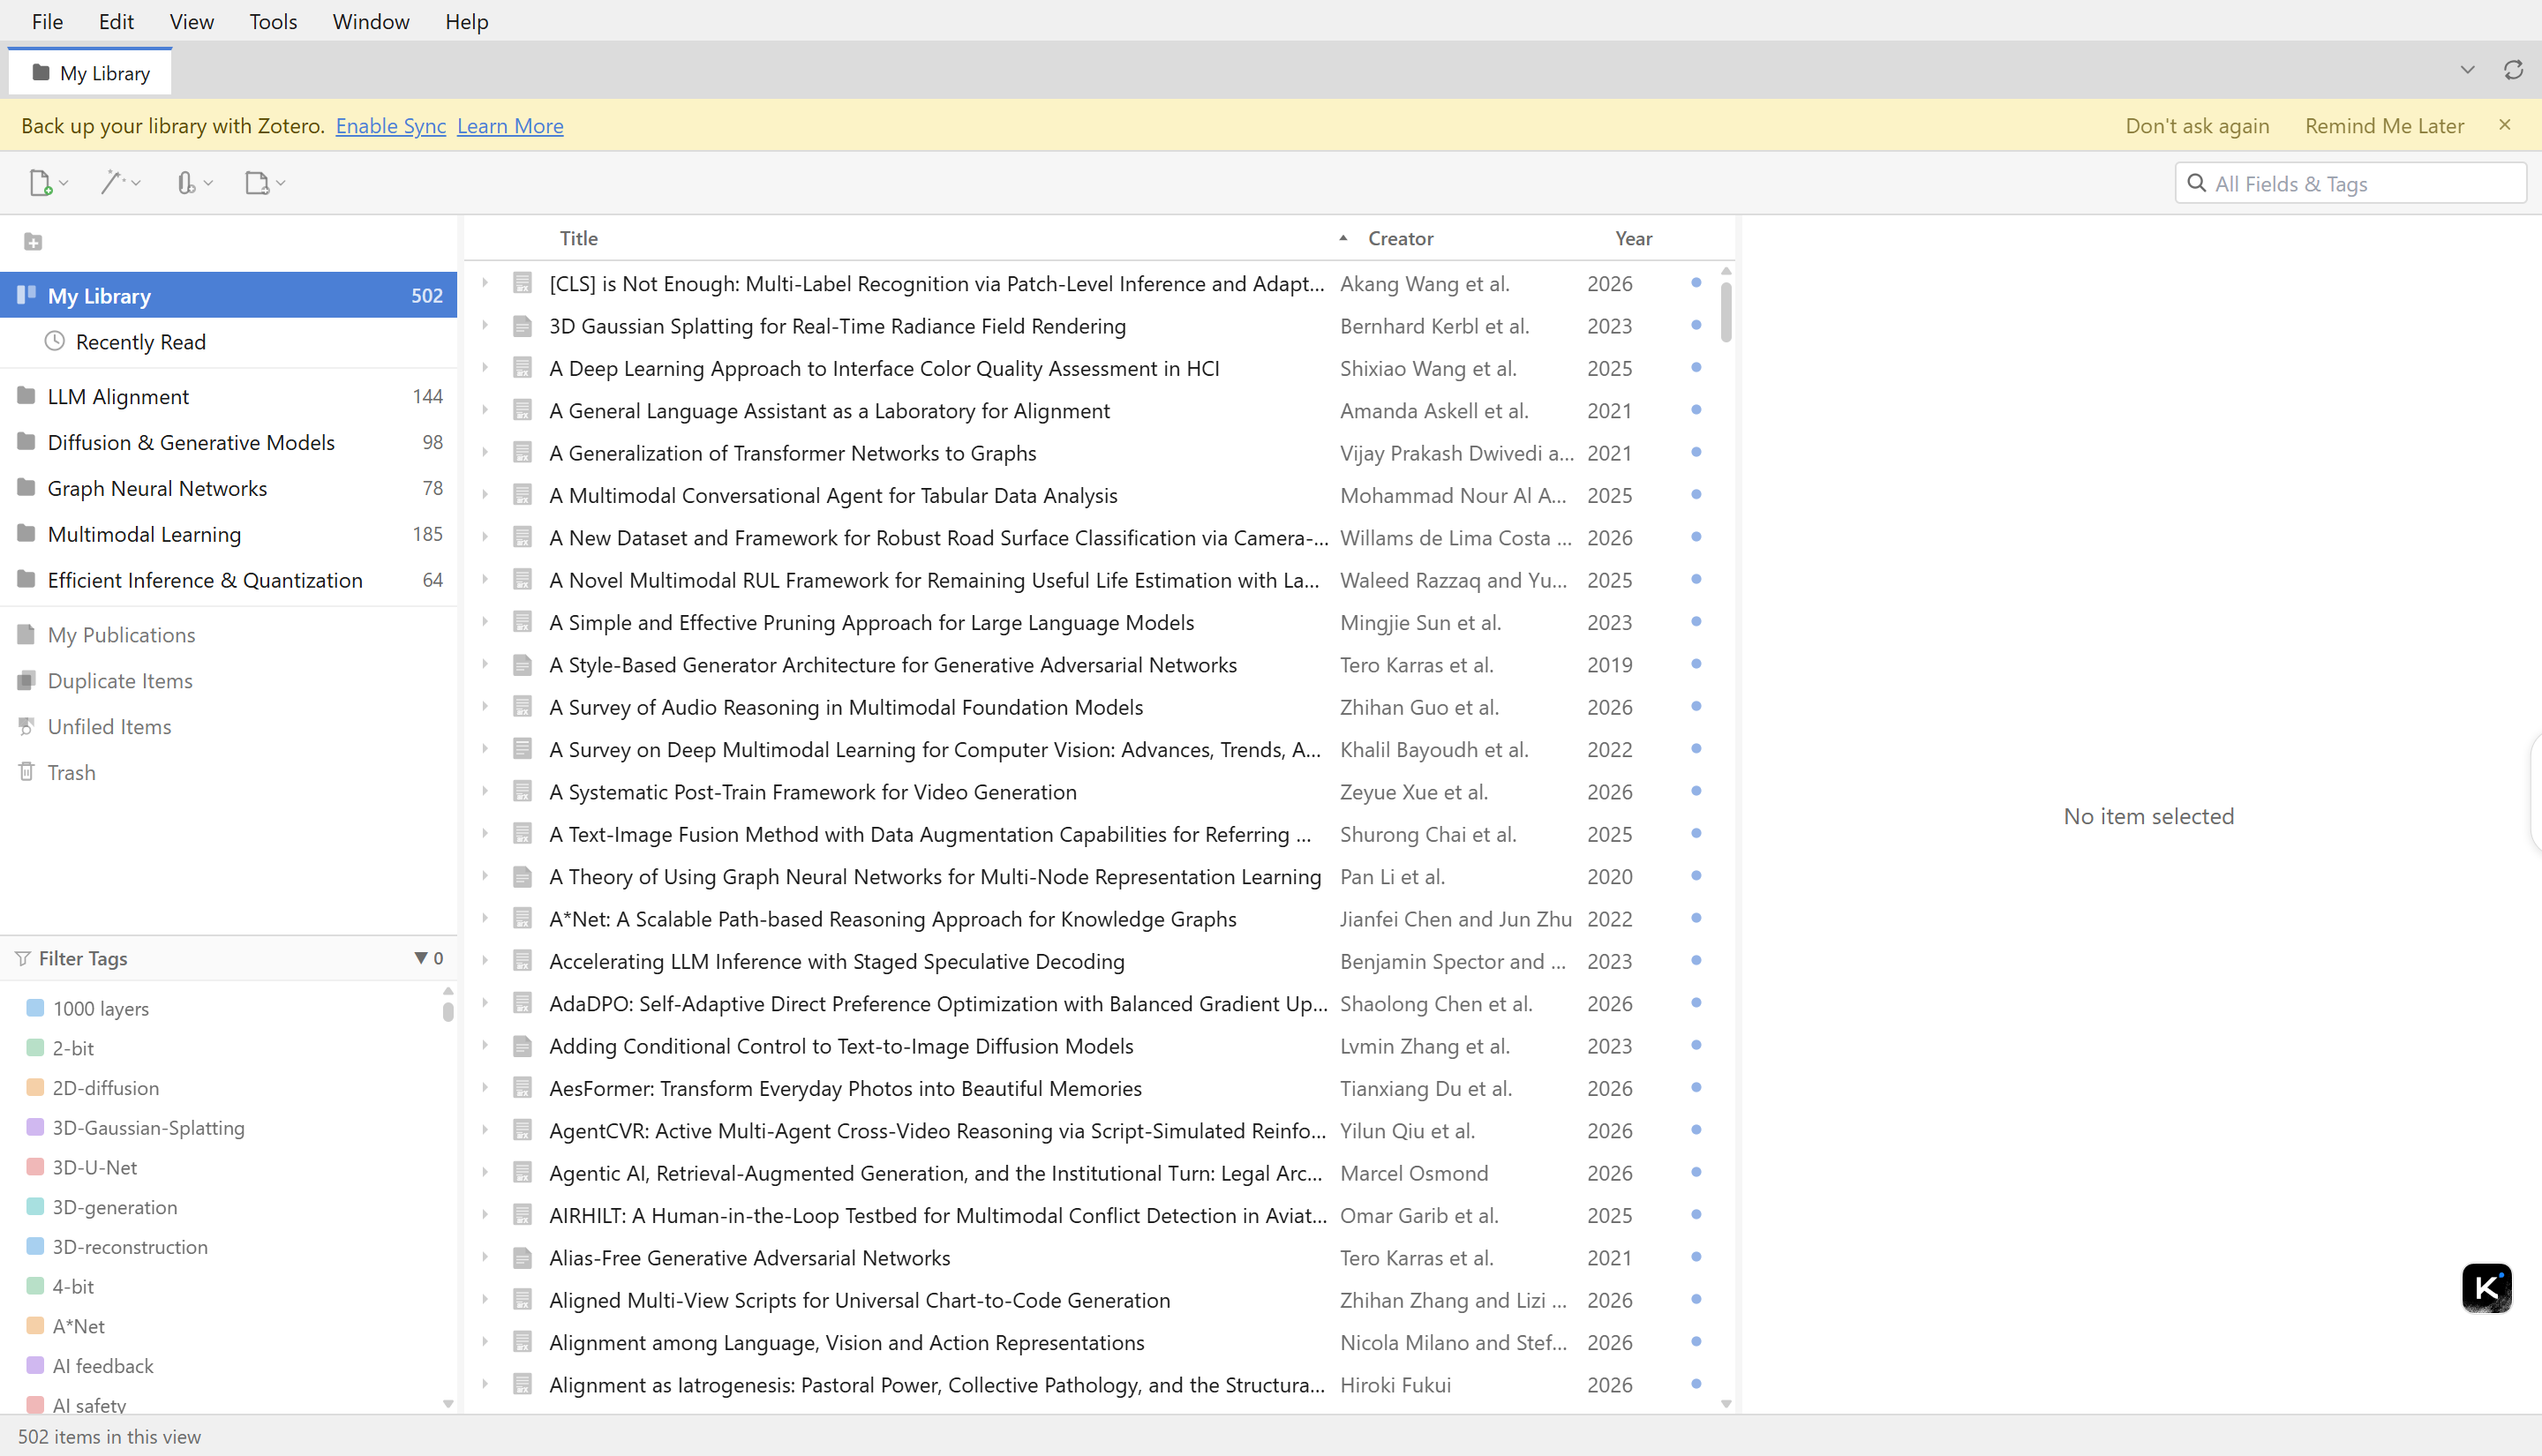
Task: Open the Add Attachment paperclip menu
Action: [193, 183]
